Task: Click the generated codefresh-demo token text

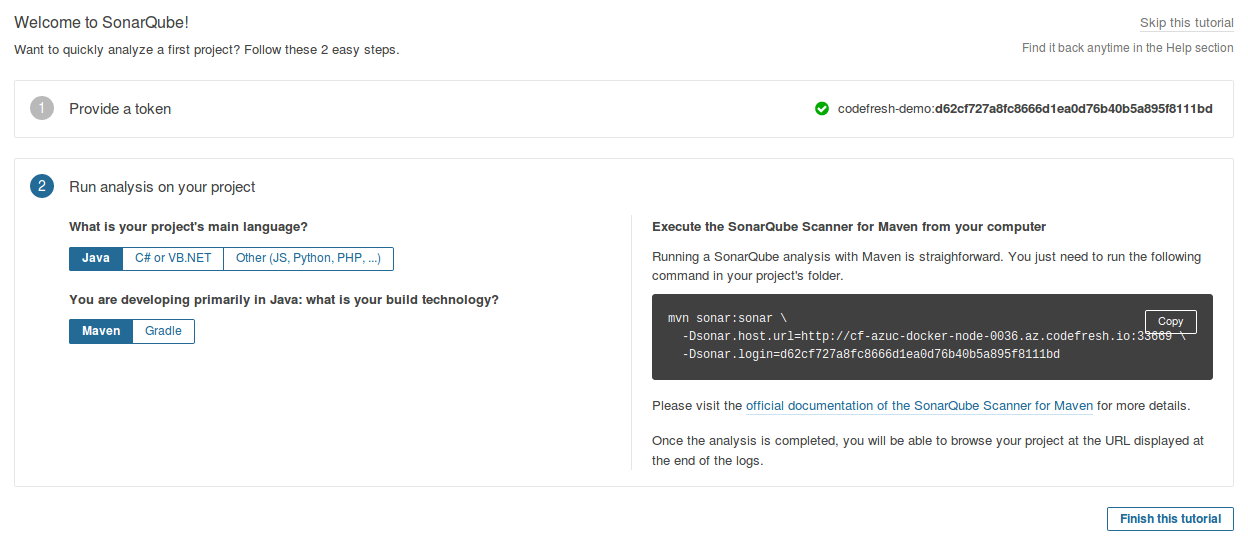Action: pyautogui.click(x=1025, y=108)
